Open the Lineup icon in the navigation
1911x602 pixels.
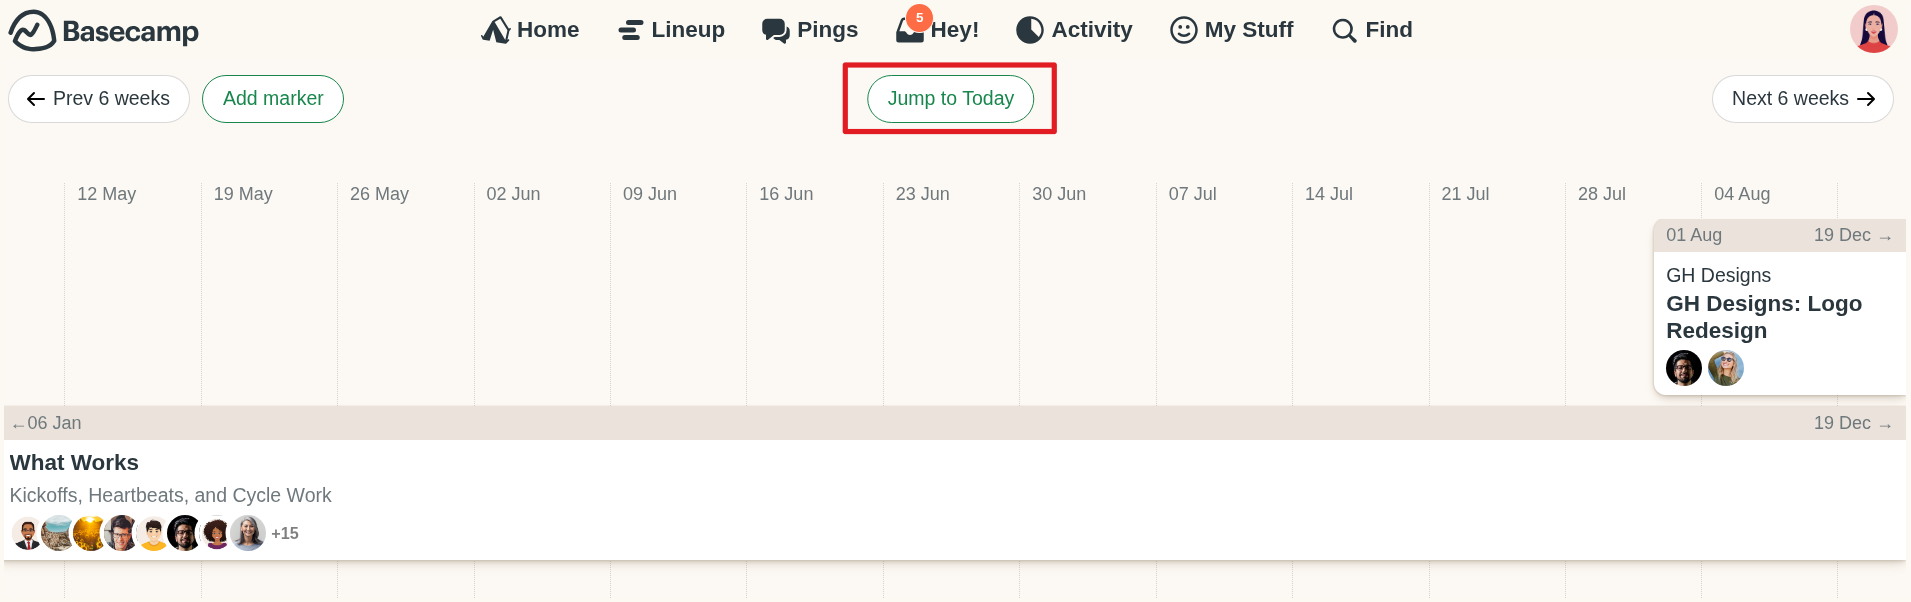tap(630, 30)
